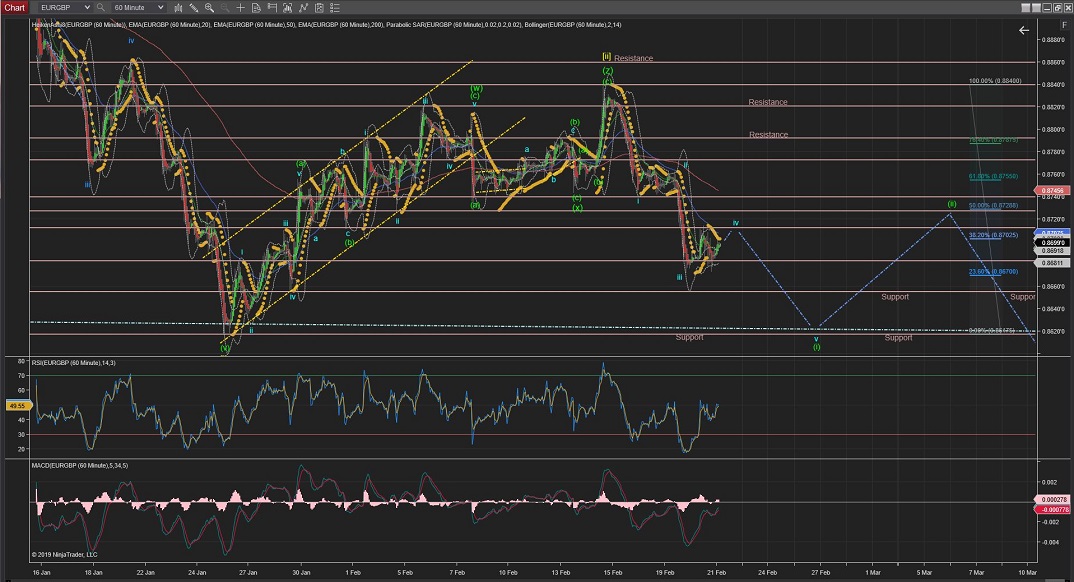
Task: Expand the EURGBP instrument dropdown
Action: (x=86, y=7)
